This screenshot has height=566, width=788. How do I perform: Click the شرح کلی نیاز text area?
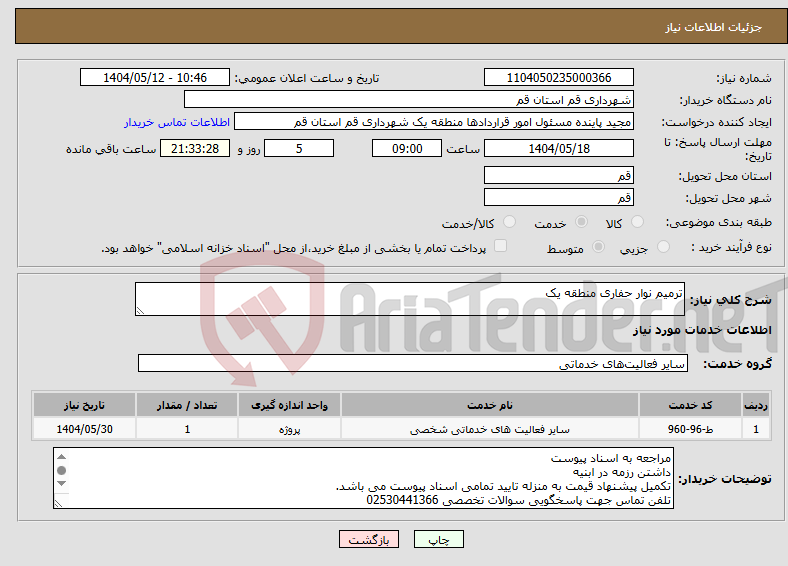pyautogui.click(x=410, y=299)
